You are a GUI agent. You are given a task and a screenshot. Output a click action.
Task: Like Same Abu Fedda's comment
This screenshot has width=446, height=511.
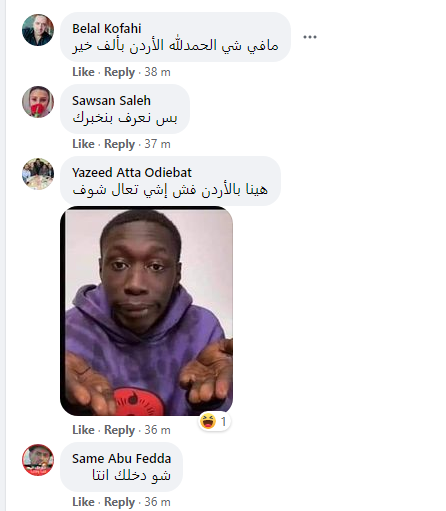coord(83,502)
